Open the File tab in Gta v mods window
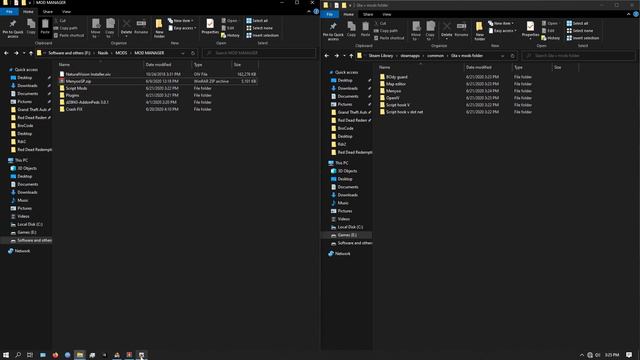The width and height of the screenshot is (640, 360). pyautogui.click(x=330, y=14)
